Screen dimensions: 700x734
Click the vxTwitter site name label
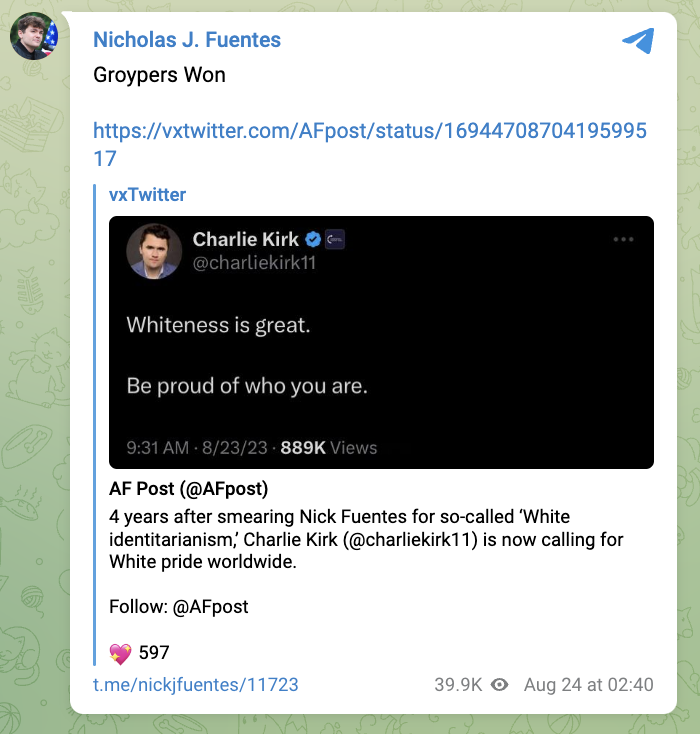147,195
